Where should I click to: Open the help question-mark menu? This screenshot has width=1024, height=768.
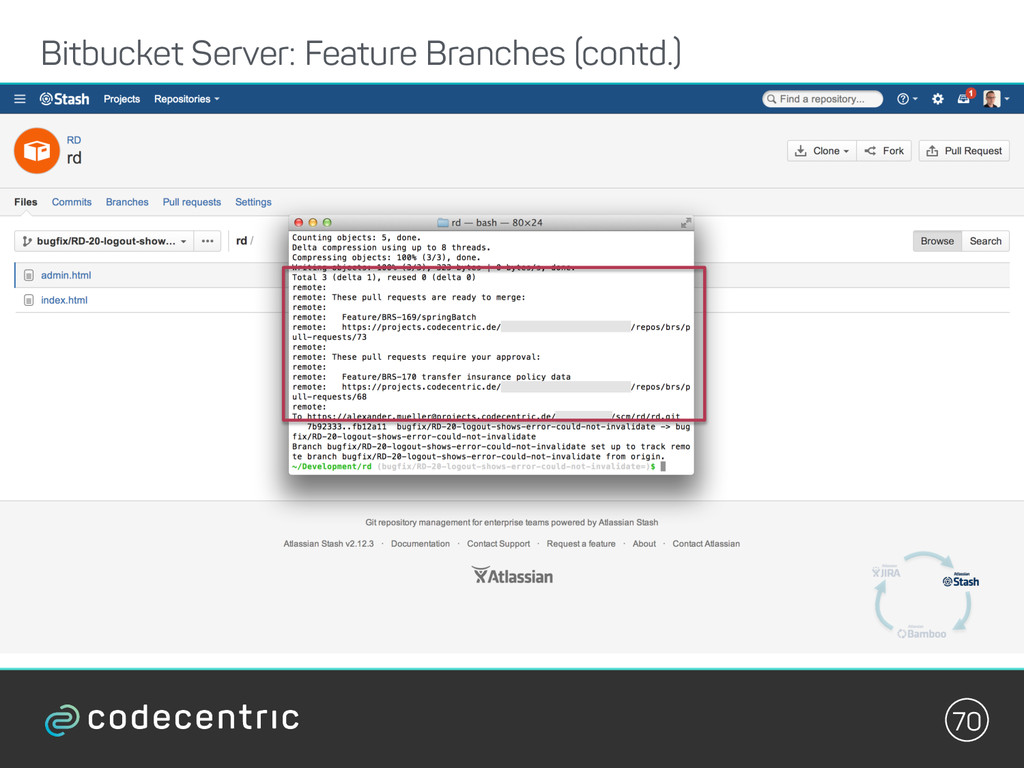point(906,99)
